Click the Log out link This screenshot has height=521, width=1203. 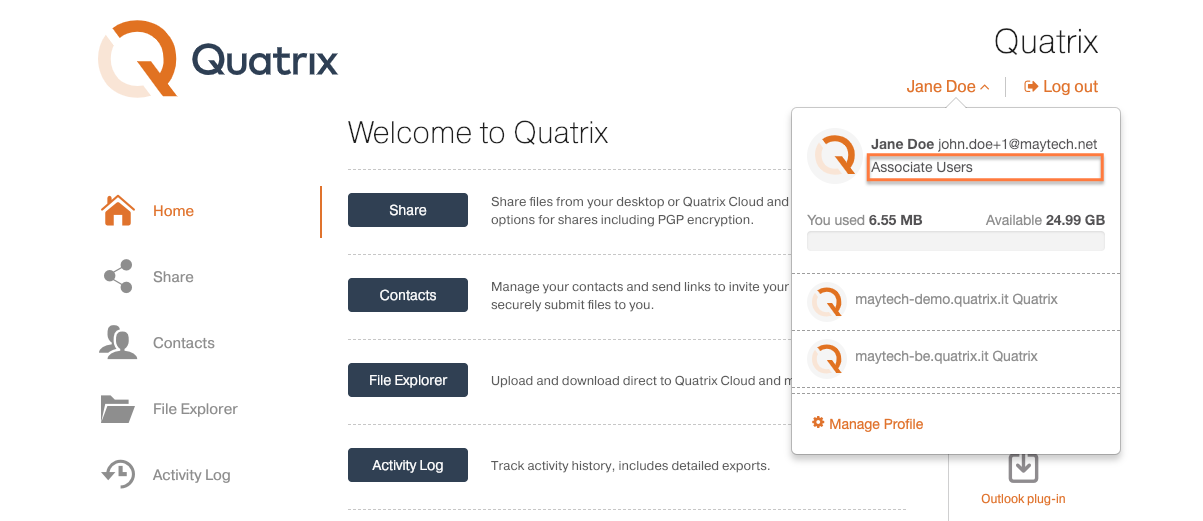(1062, 87)
